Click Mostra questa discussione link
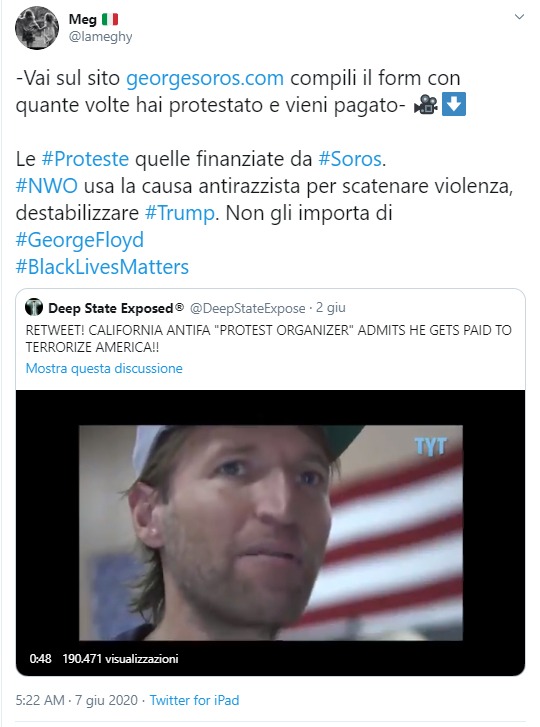 [x=104, y=368]
